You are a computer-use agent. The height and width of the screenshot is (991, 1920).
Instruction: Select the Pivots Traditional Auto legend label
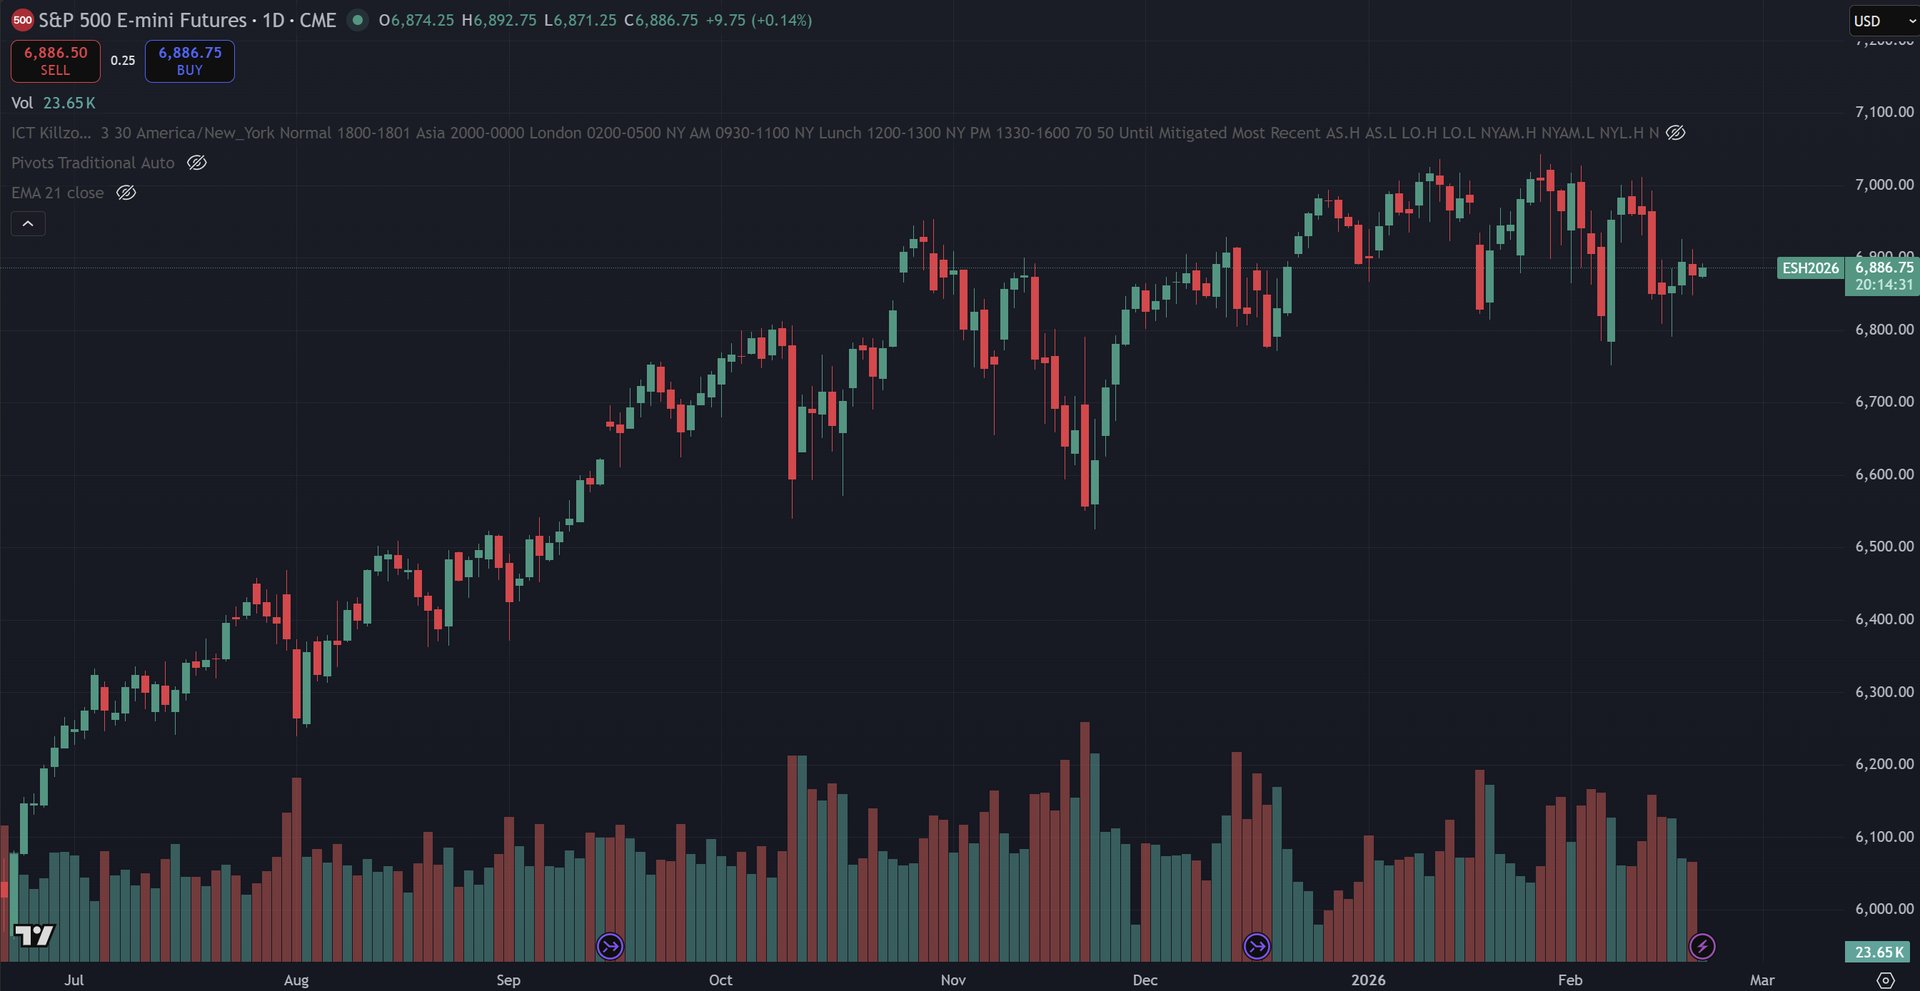[x=93, y=163]
